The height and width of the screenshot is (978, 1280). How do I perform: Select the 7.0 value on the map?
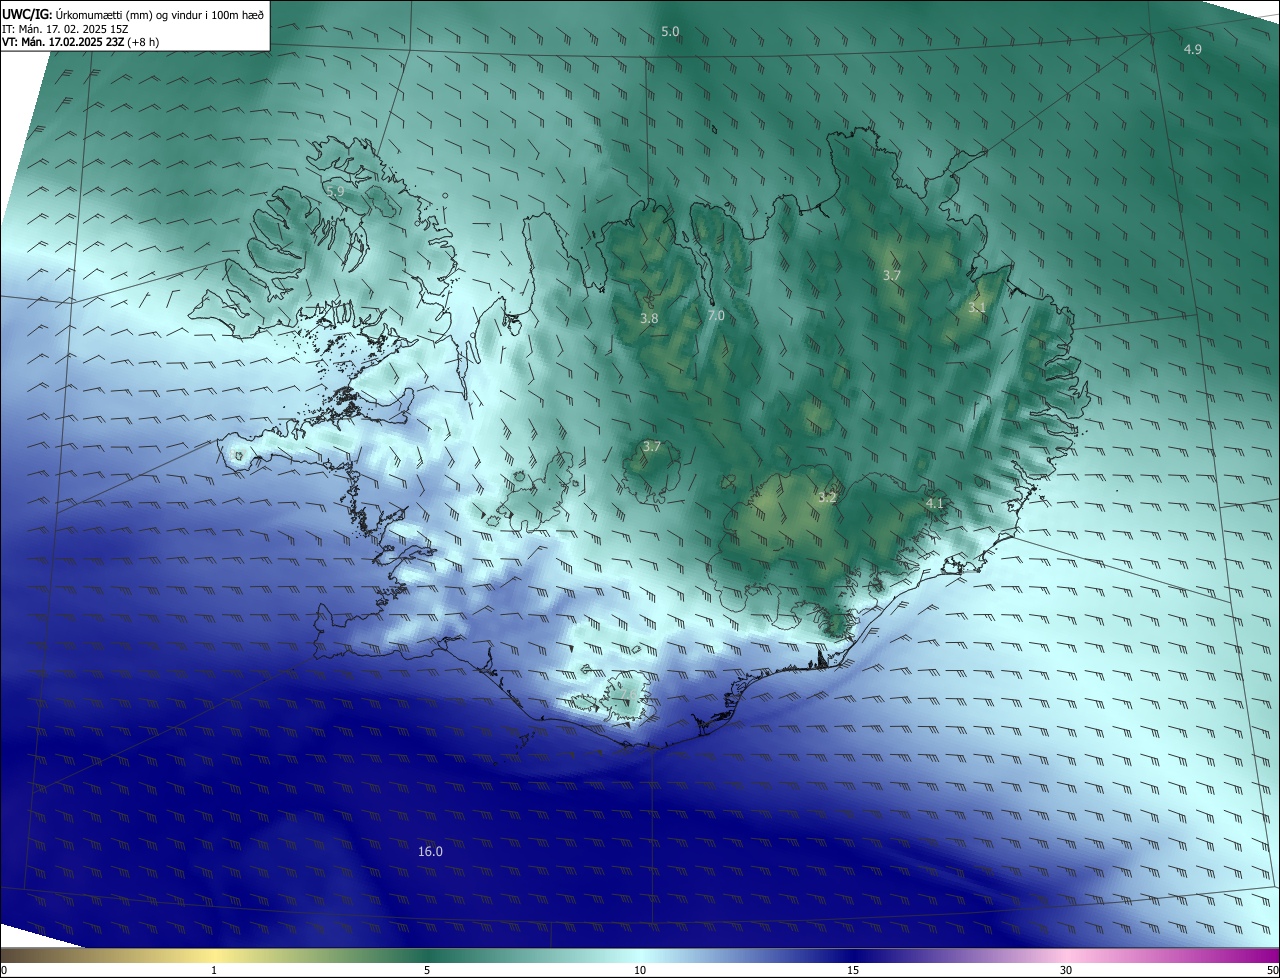tap(716, 315)
